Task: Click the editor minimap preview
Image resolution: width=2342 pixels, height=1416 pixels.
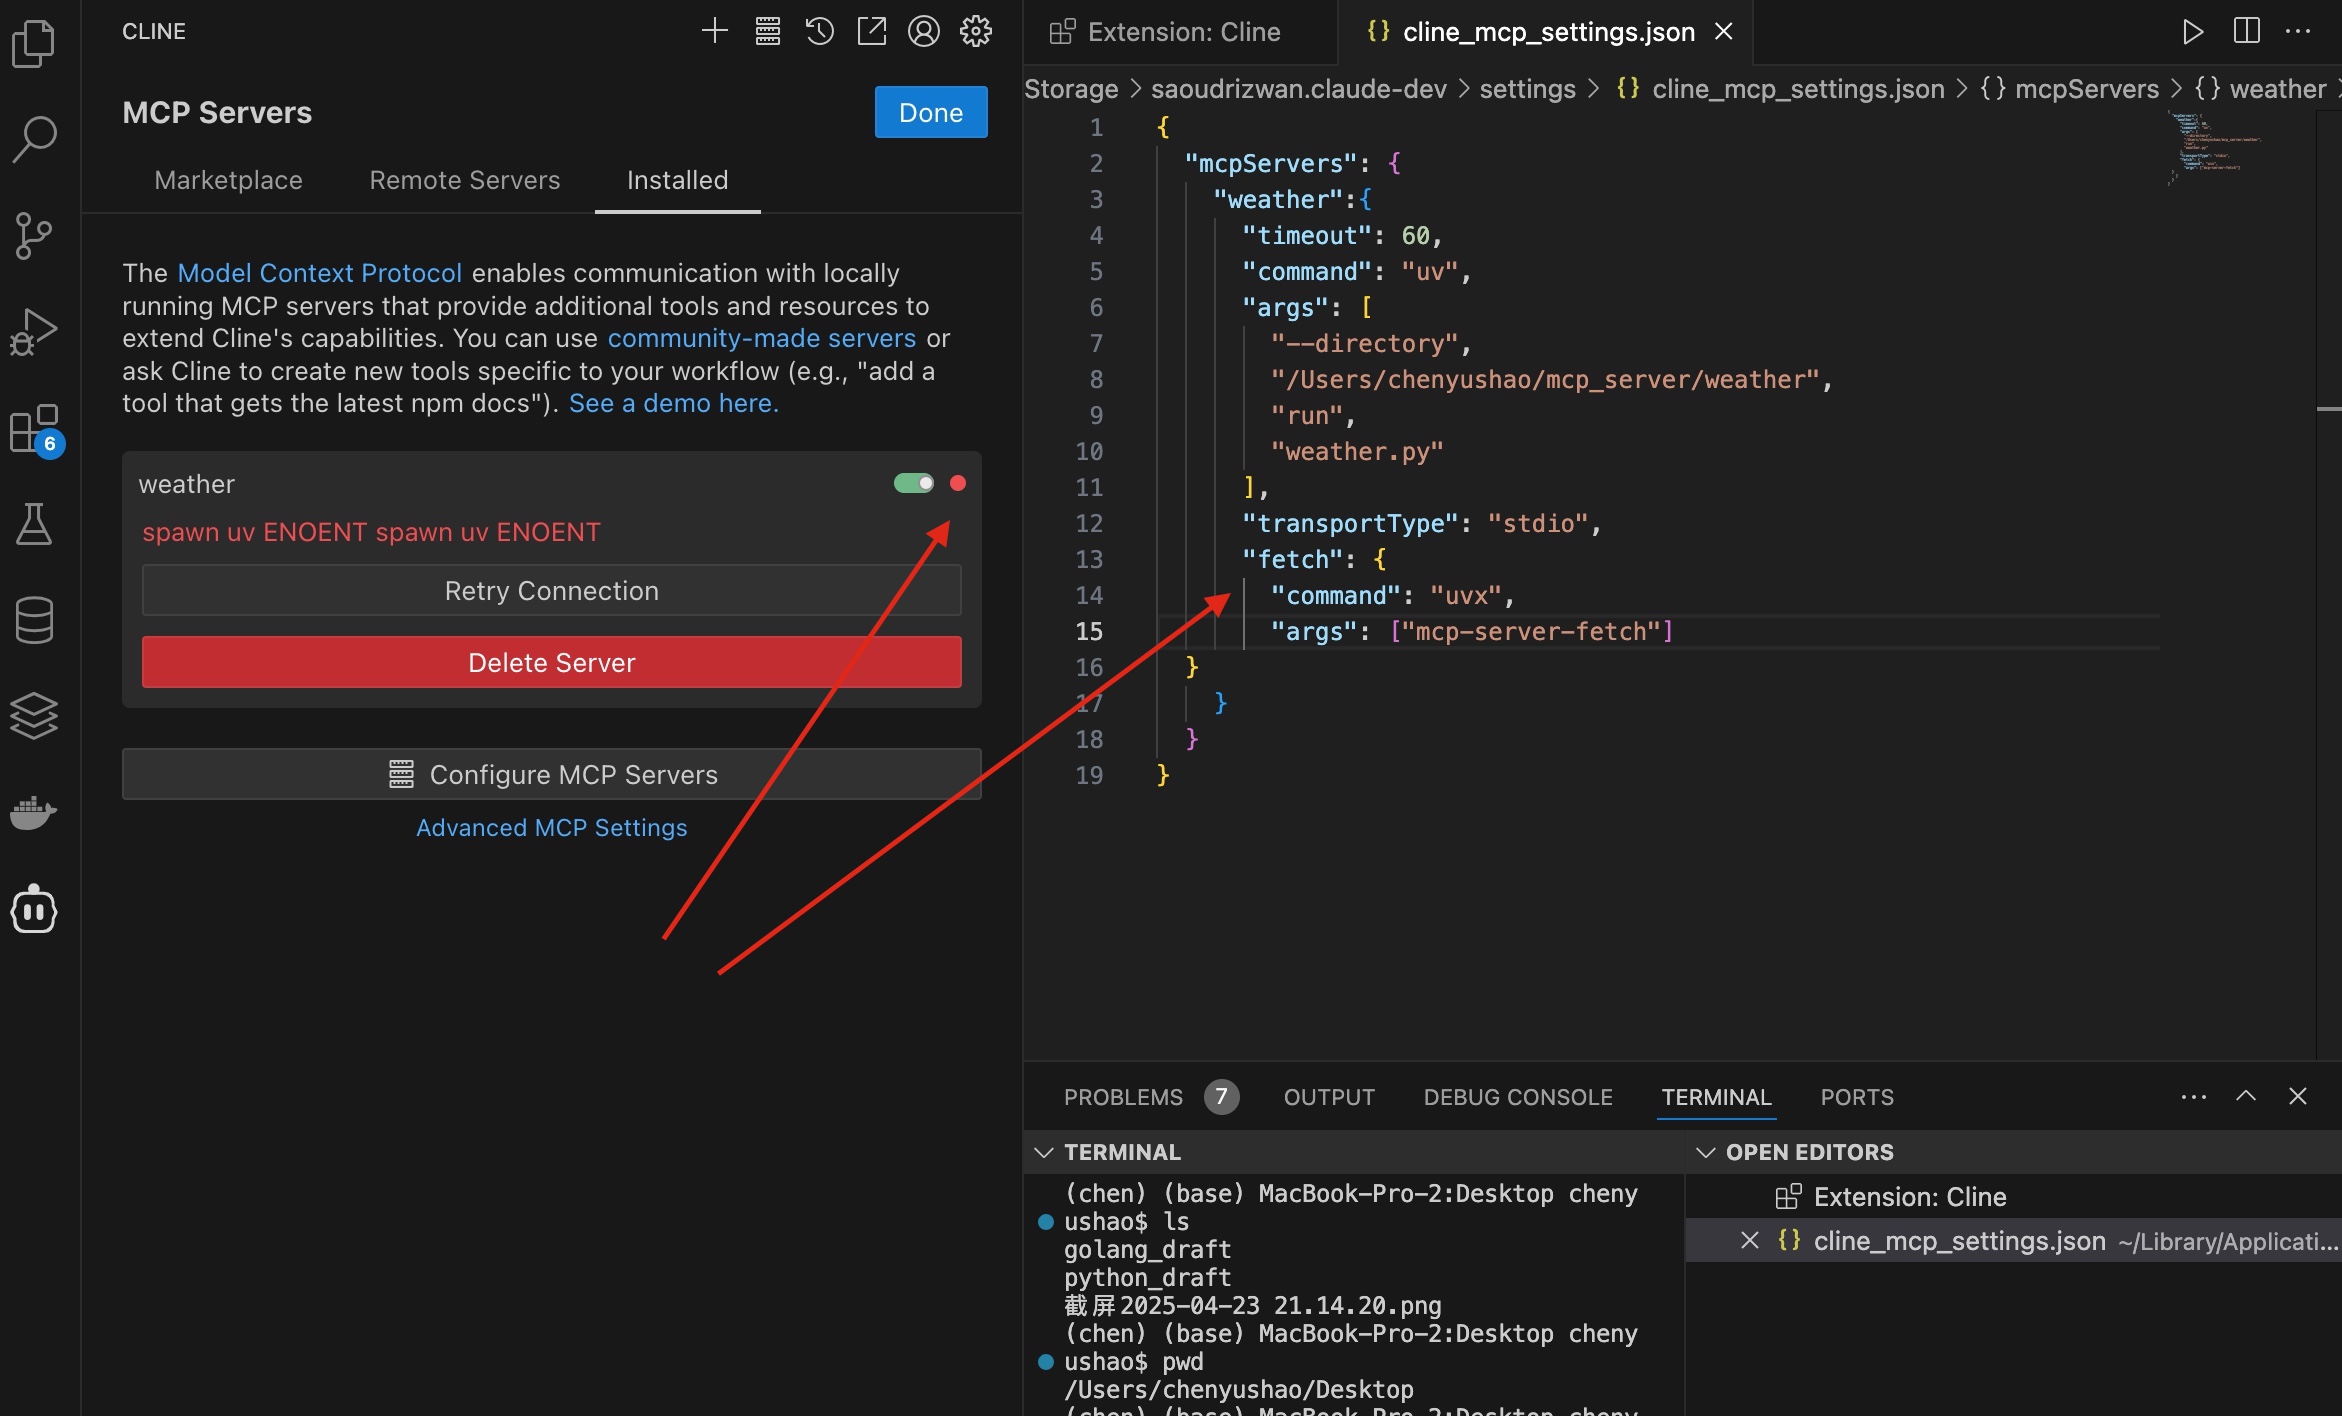Action: tap(2216, 148)
